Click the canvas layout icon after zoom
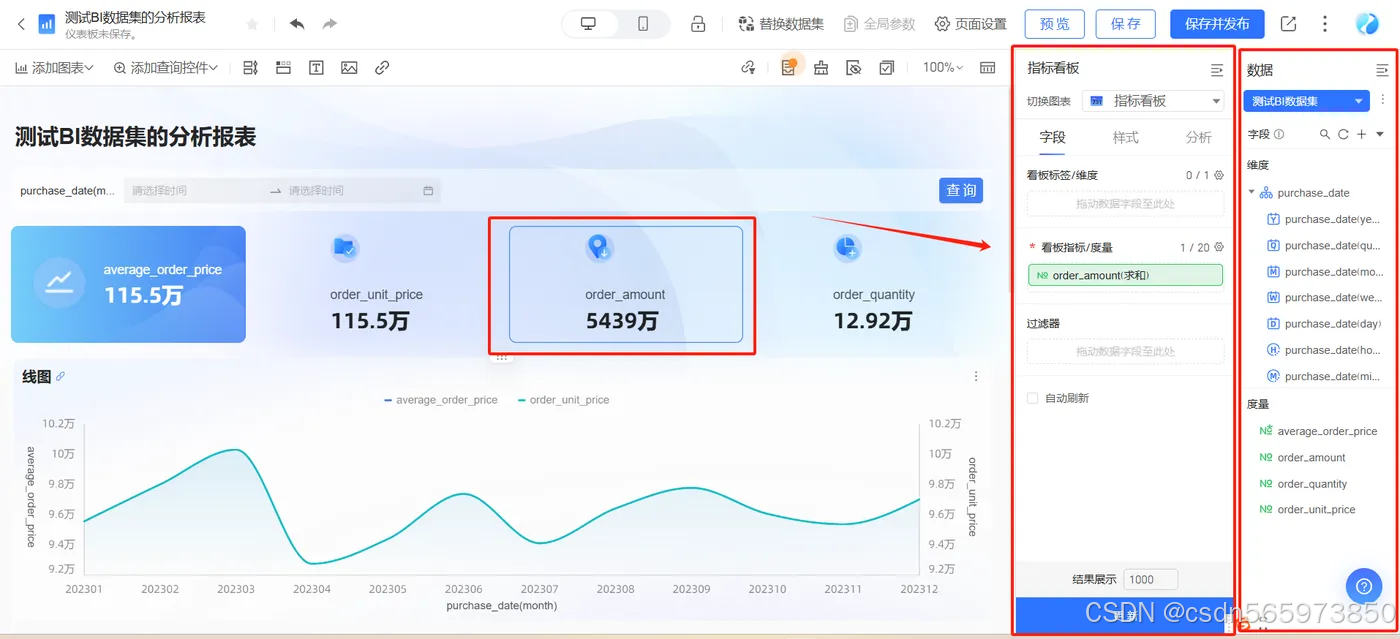The width and height of the screenshot is (1400, 639). pos(988,68)
